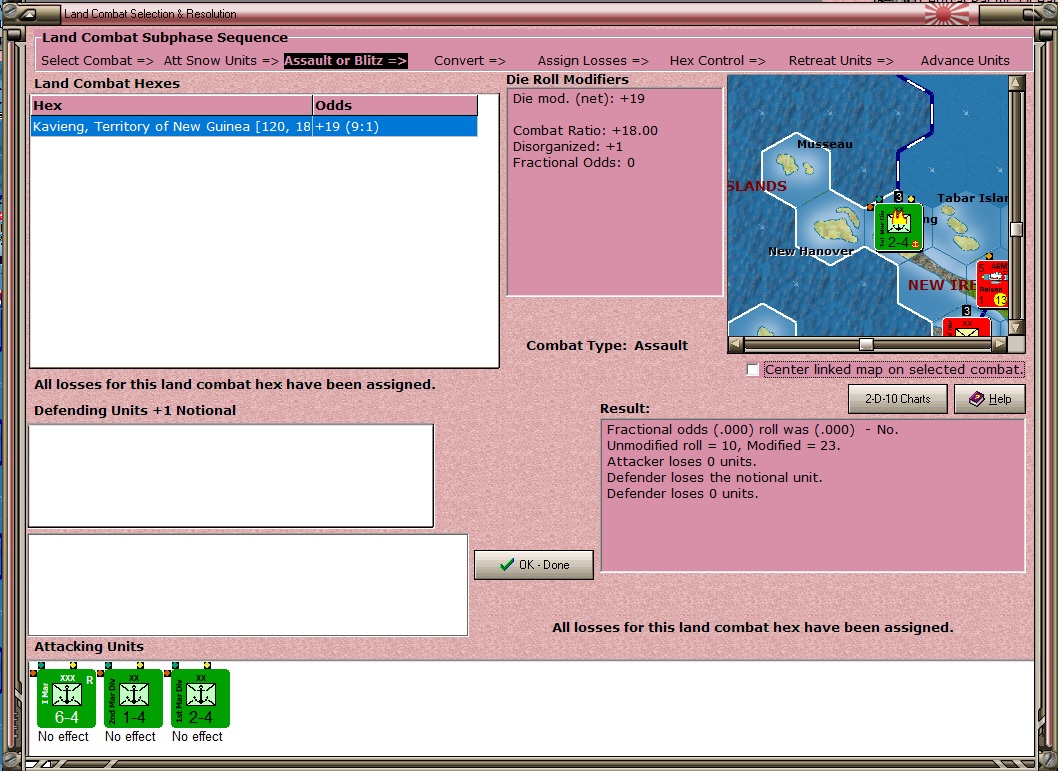1058x771 pixels.
Task: Open the Help button
Action: pos(990,399)
